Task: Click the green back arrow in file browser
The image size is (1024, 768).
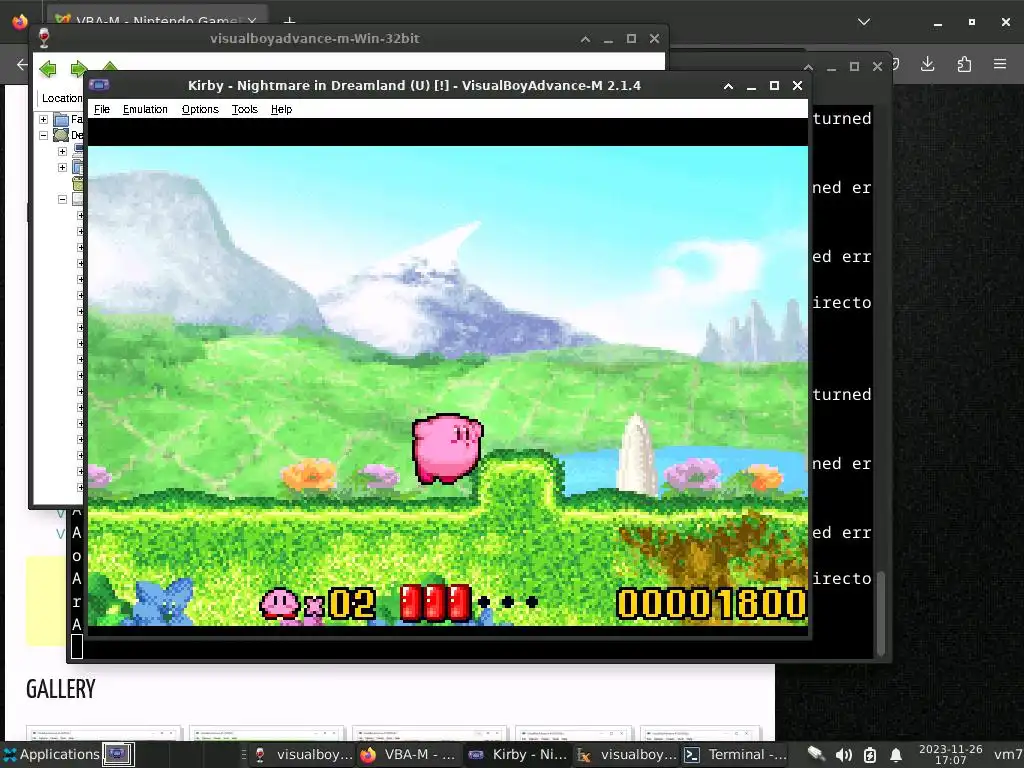Action: tap(48, 69)
